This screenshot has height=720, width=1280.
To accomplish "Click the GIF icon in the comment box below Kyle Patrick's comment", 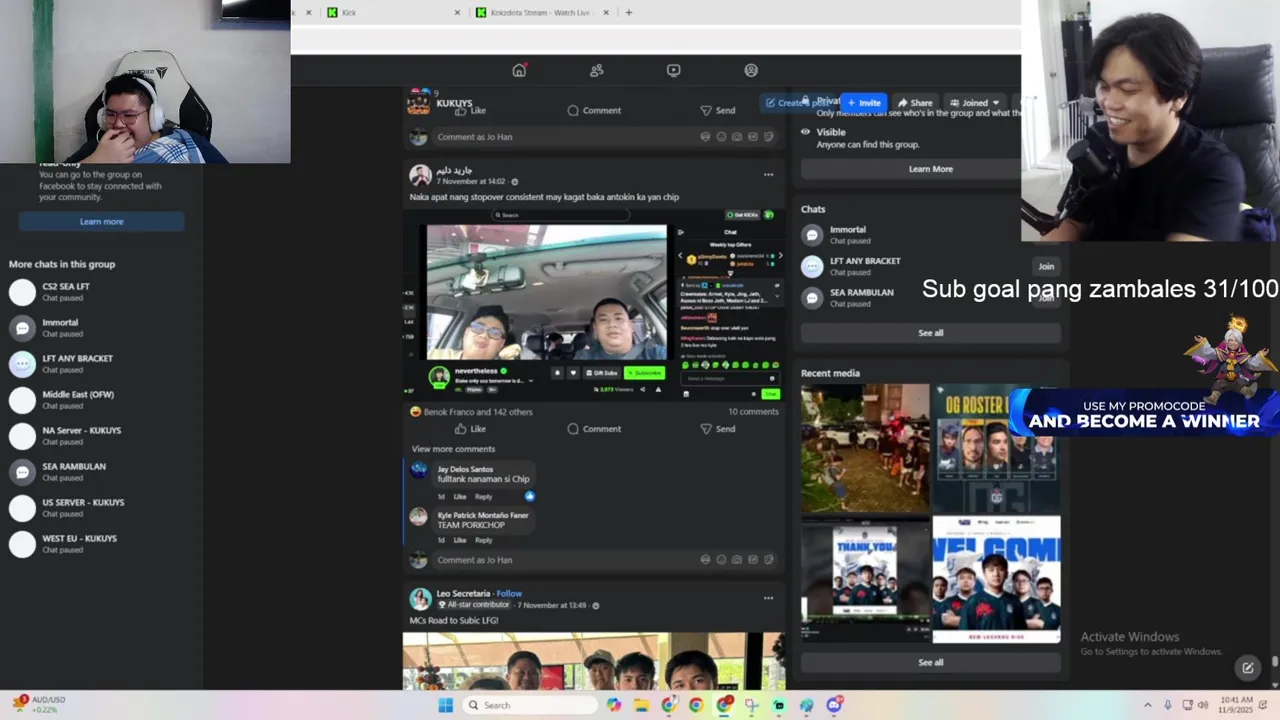I will (x=753, y=560).
